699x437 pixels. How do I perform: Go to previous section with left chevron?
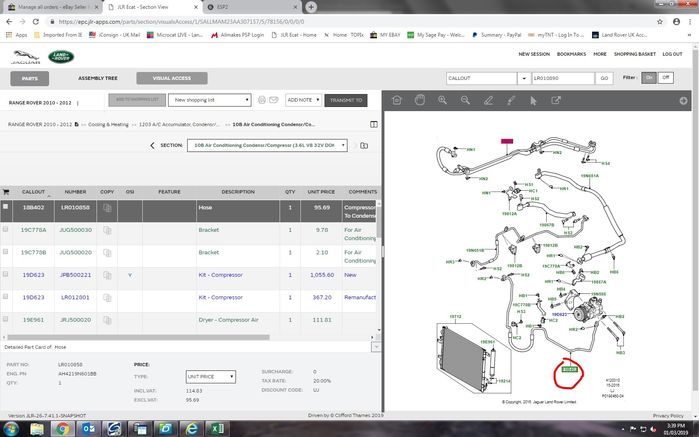(x=152, y=145)
